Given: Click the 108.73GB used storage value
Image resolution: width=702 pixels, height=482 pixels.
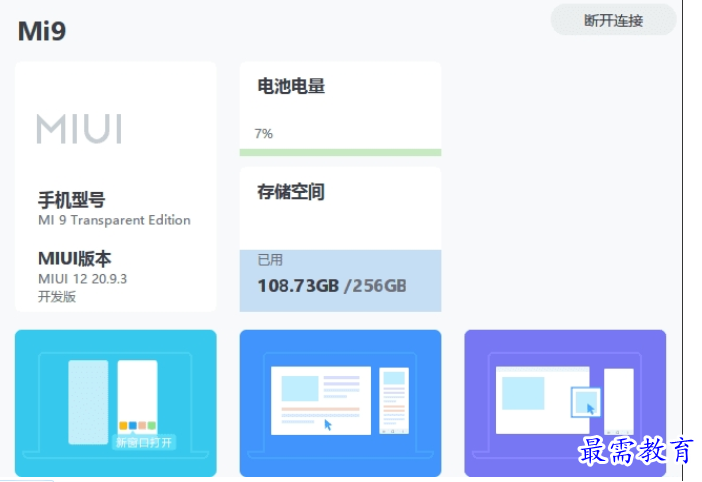Looking at the screenshot, I should coord(298,286).
